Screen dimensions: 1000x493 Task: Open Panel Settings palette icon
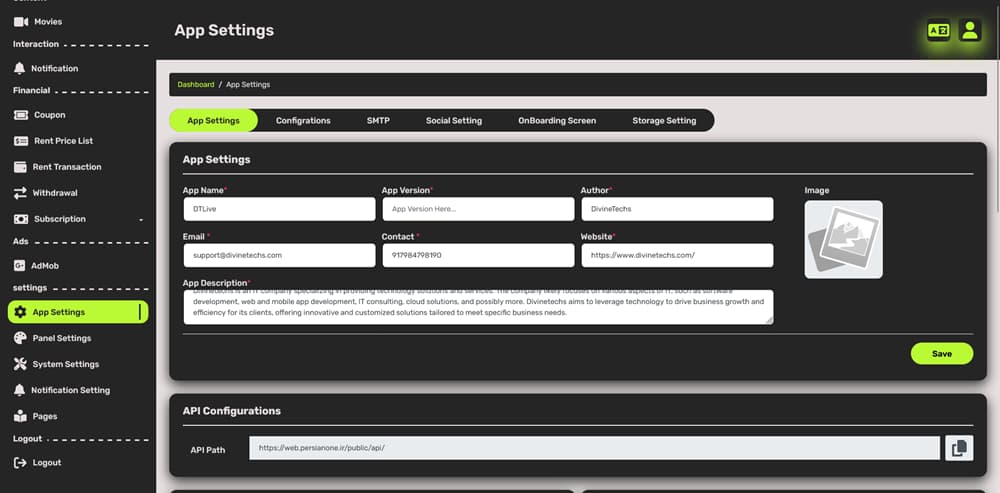coord(21,338)
